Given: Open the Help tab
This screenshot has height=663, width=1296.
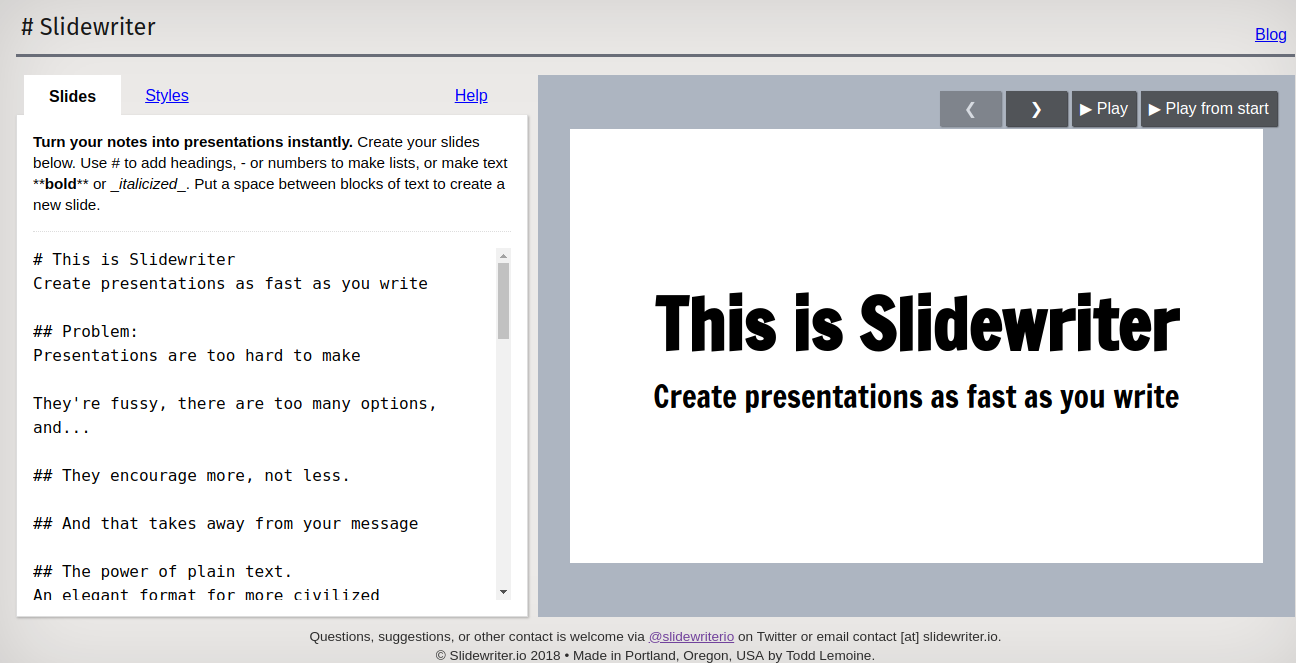Looking at the screenshot, I should pyautogui.click(x=471, y=95).
